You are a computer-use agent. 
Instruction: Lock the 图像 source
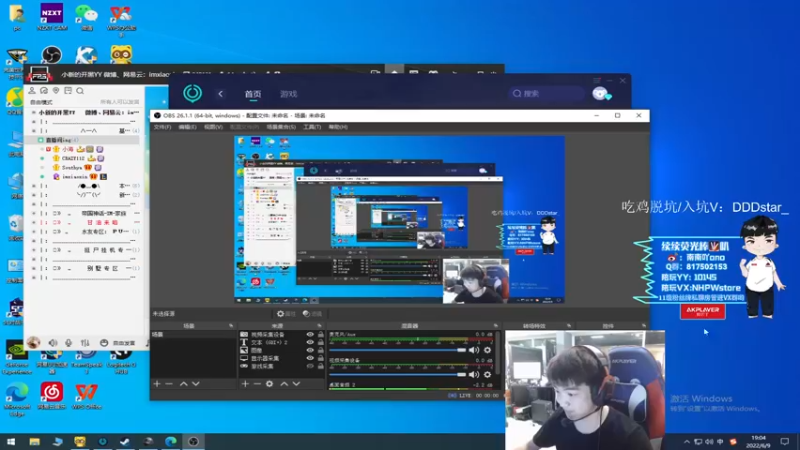pos(320,351)
